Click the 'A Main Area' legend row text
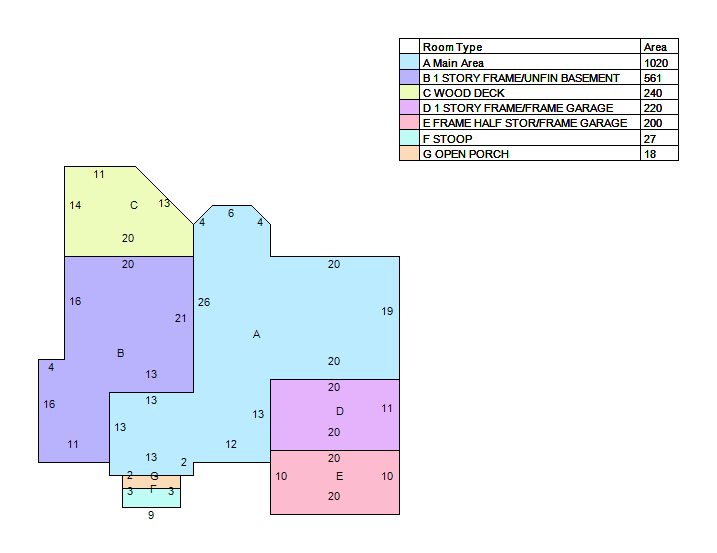This screenshot has height=553, width=717. pos(453,63)
